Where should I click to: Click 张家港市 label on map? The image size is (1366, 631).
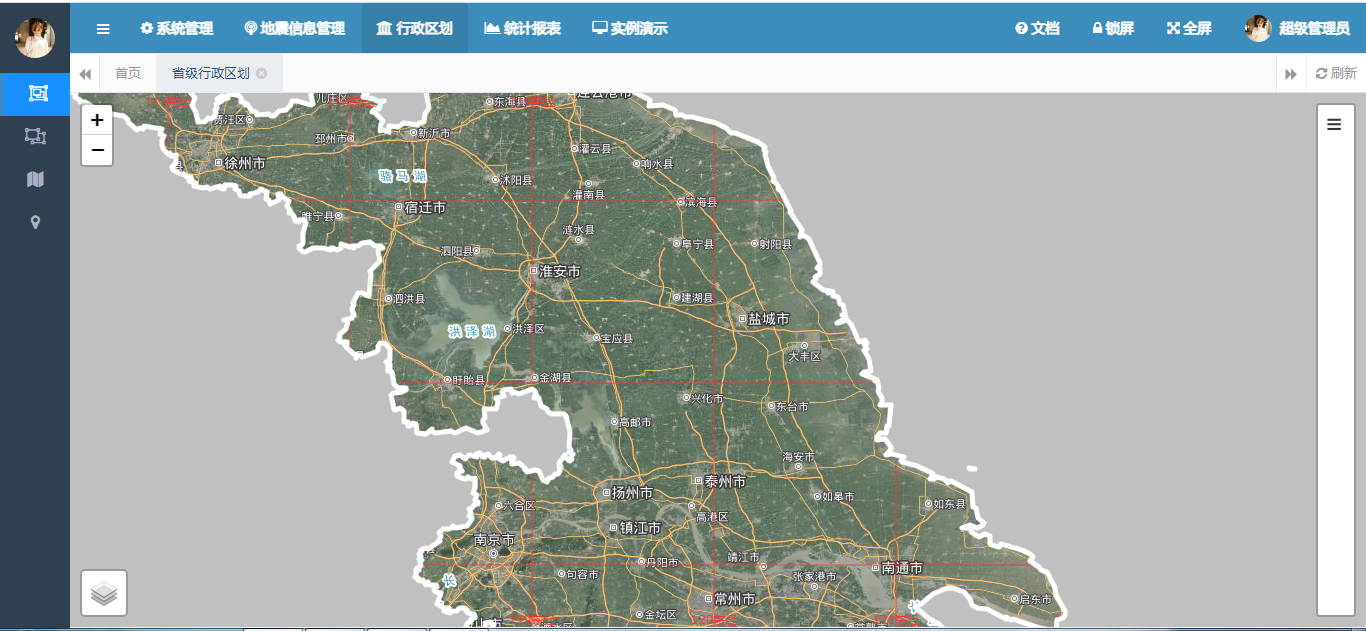coord(815,577)
